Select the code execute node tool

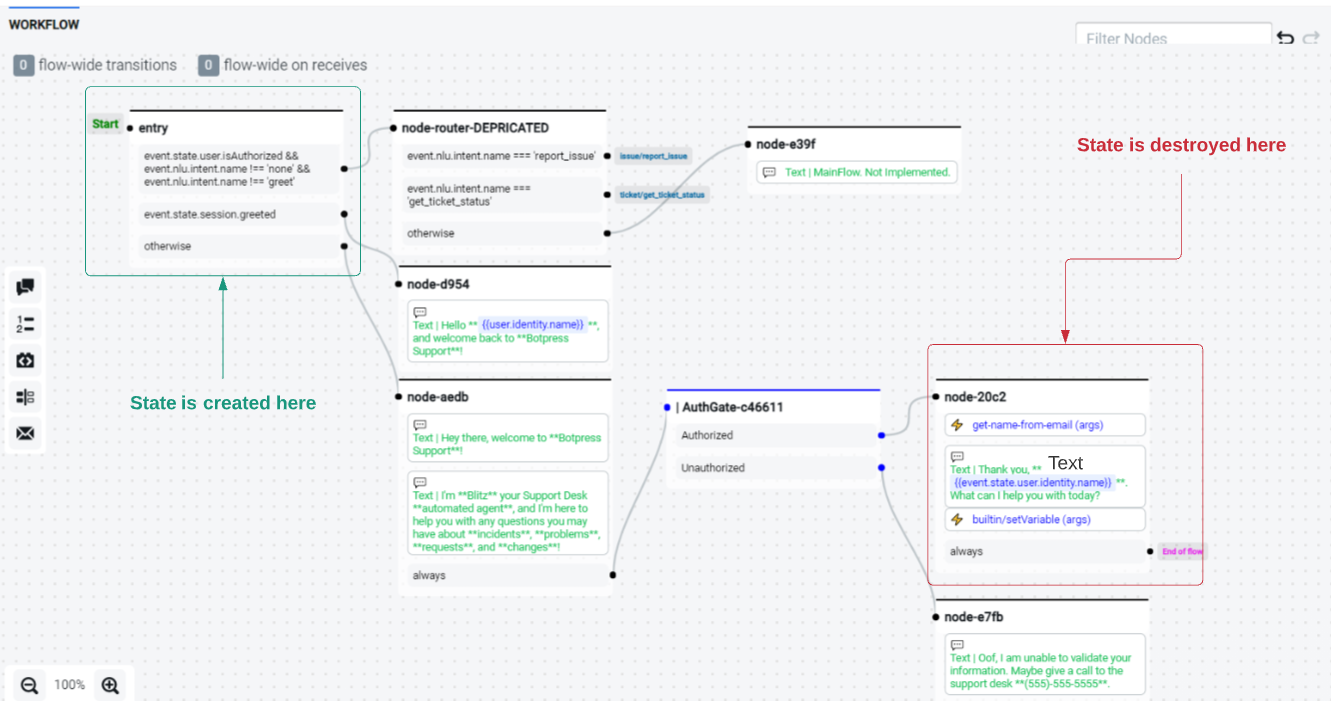tap(25, 360)
